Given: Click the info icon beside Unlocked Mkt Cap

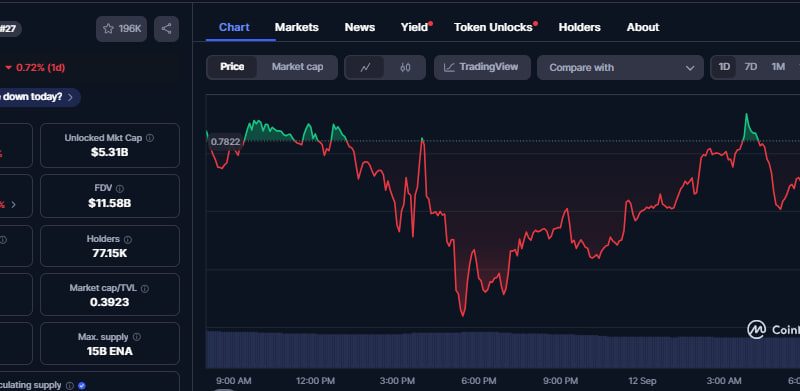Looking at the screenshot, I should coord(149,138).
